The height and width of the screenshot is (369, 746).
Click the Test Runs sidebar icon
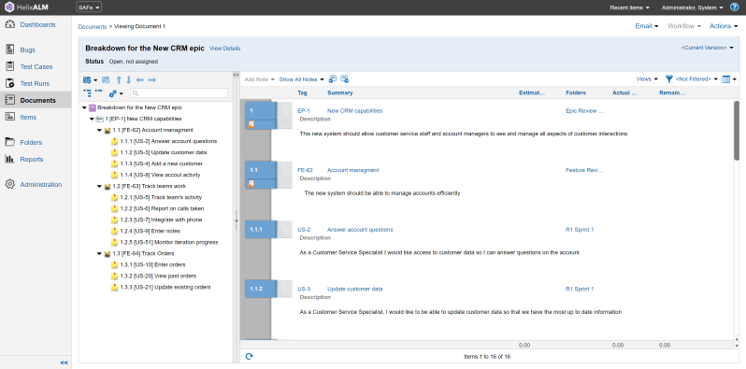point(10,83)
